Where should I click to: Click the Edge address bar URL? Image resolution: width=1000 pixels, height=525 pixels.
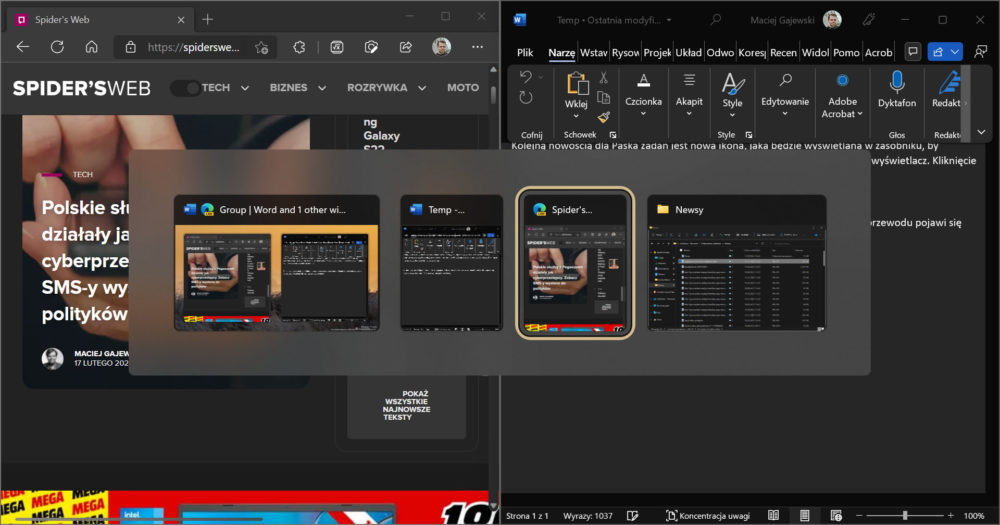tap(193, 47)
